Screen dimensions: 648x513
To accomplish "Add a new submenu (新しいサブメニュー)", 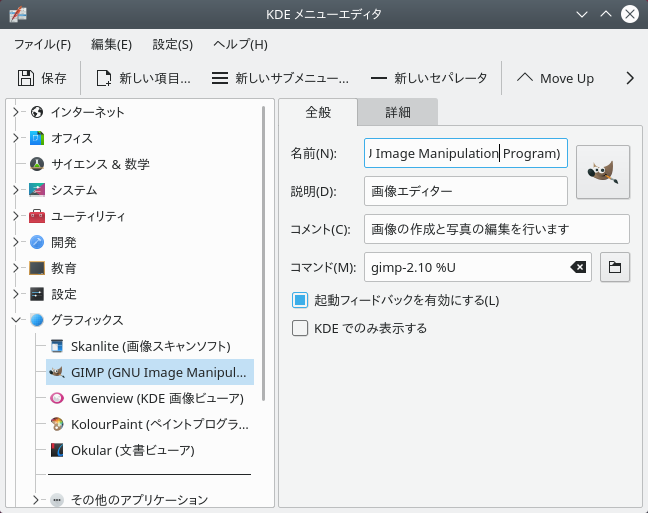I will 280,78.
